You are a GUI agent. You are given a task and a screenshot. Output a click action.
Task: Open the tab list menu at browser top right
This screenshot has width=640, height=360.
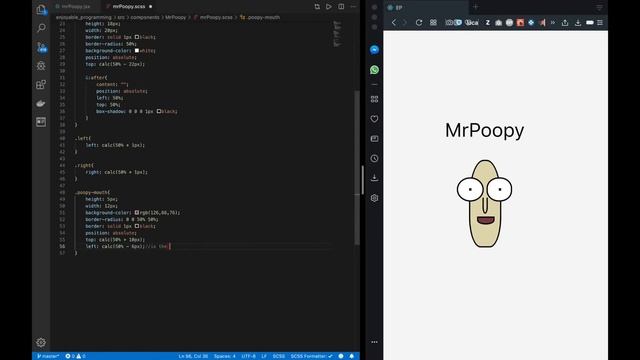[x=600, y=7]
